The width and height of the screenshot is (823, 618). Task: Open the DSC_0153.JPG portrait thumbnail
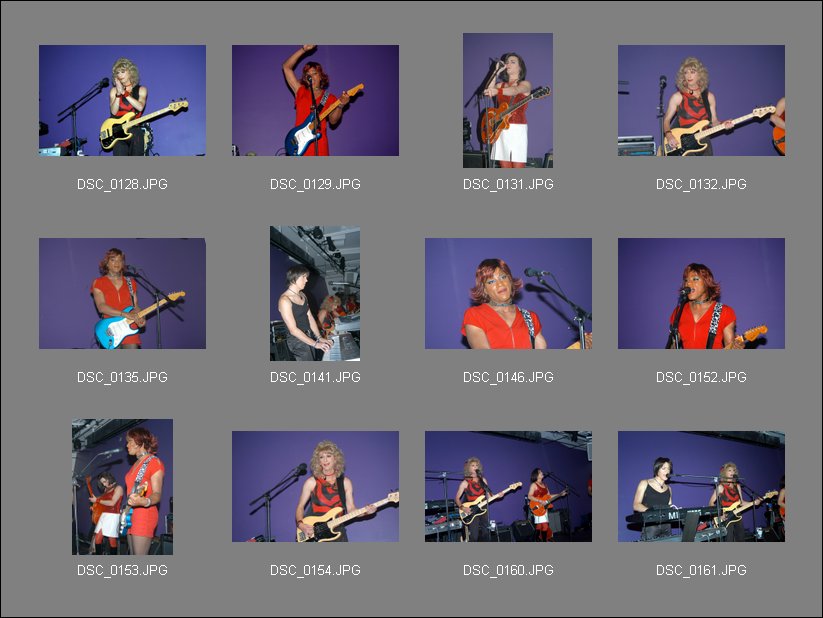[122, 487]
